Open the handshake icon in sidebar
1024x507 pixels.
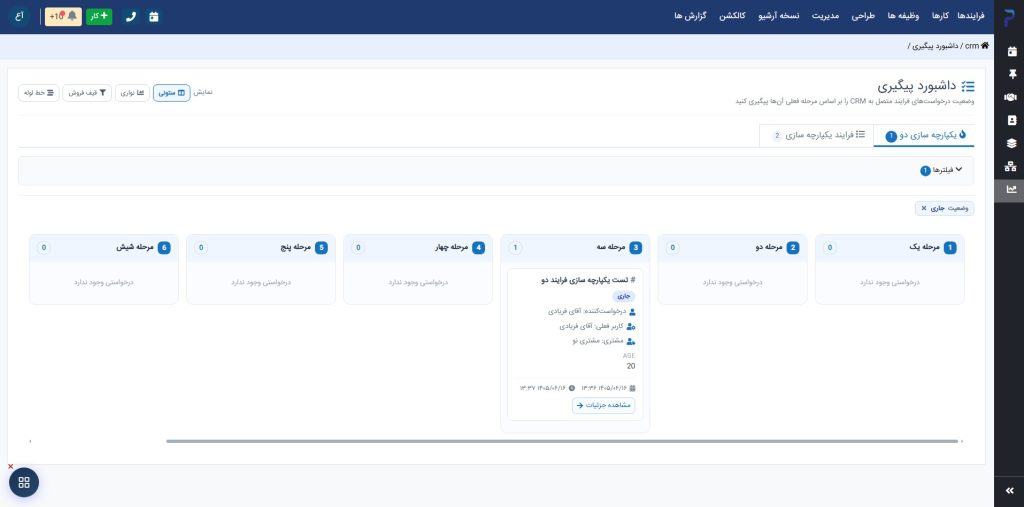(1010, 97)
